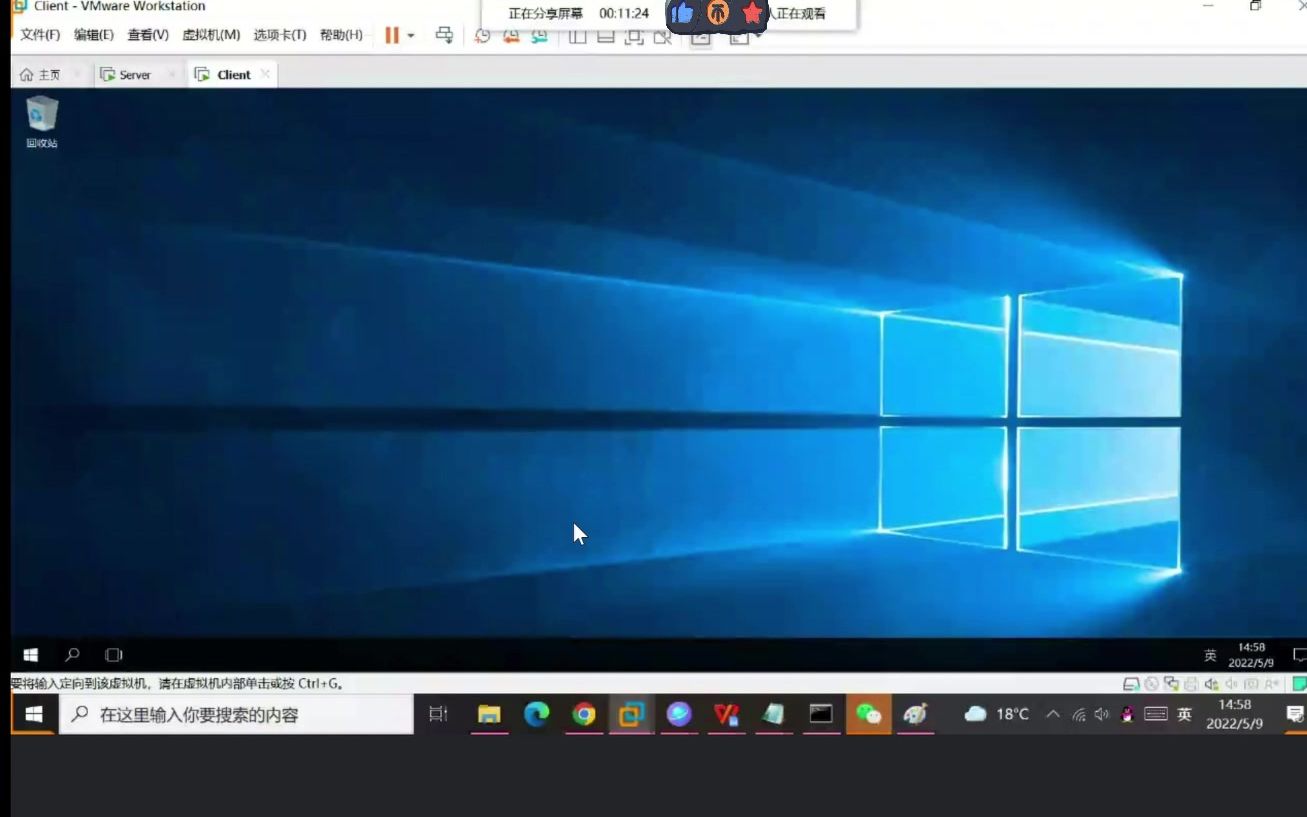Open the 虚拟机(M) menu
Screen dimensions: 1307x817
[x=211, y=35]
